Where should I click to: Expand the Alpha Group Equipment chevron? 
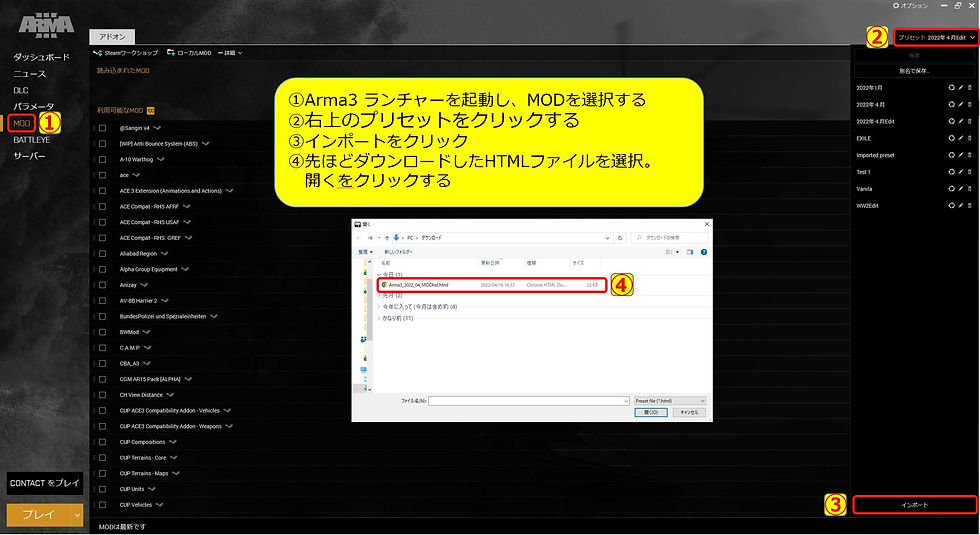(x=185, y=269)
